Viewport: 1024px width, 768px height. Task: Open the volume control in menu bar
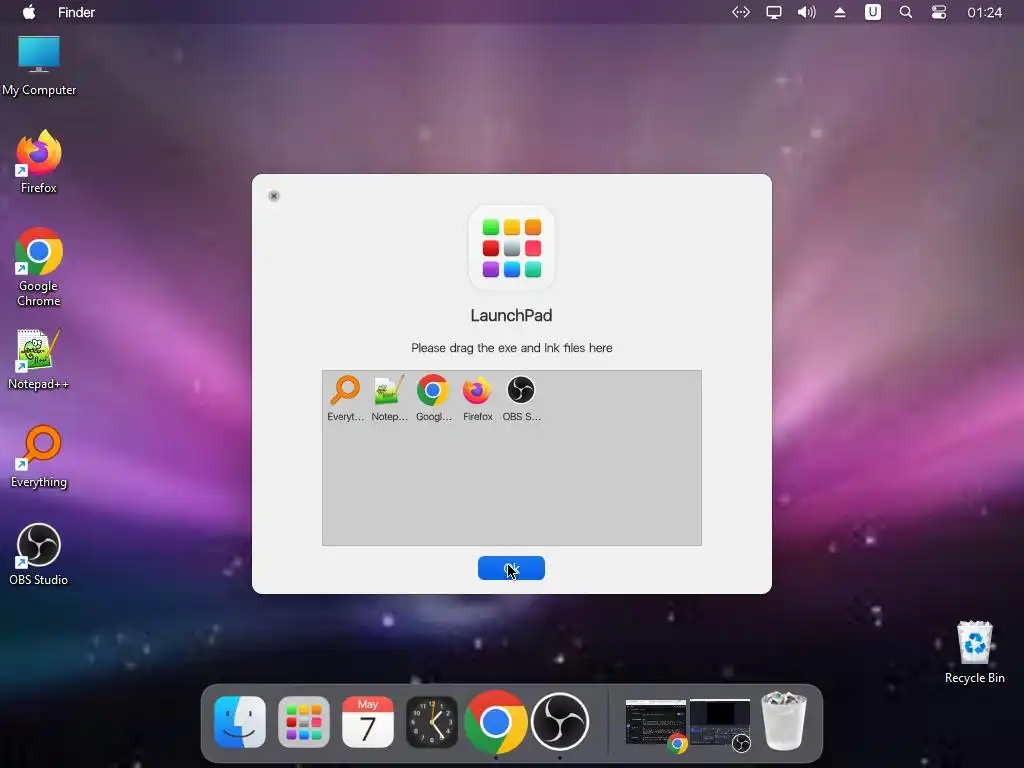[807, 12]
